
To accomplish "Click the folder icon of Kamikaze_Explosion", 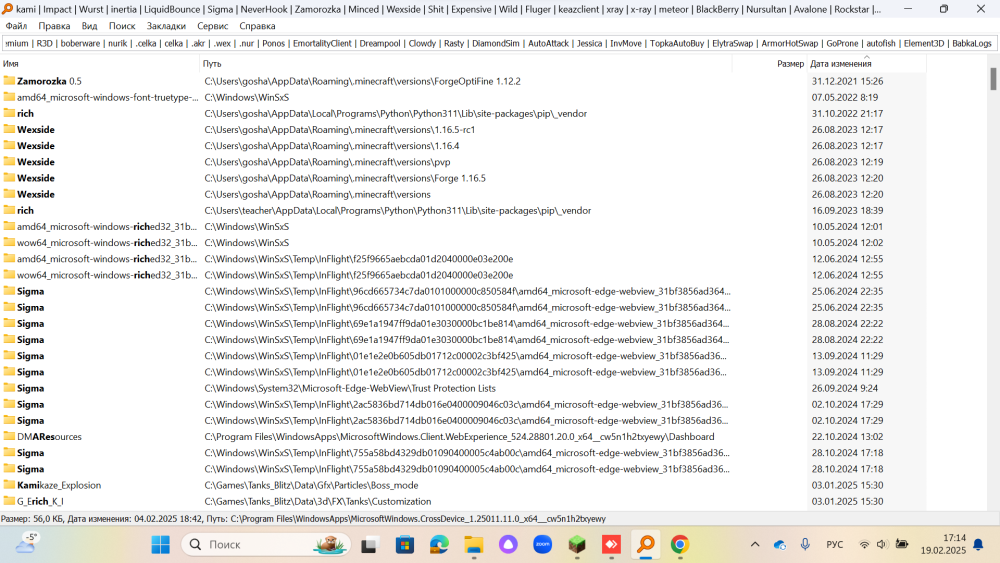I will [x=9, y=485].
